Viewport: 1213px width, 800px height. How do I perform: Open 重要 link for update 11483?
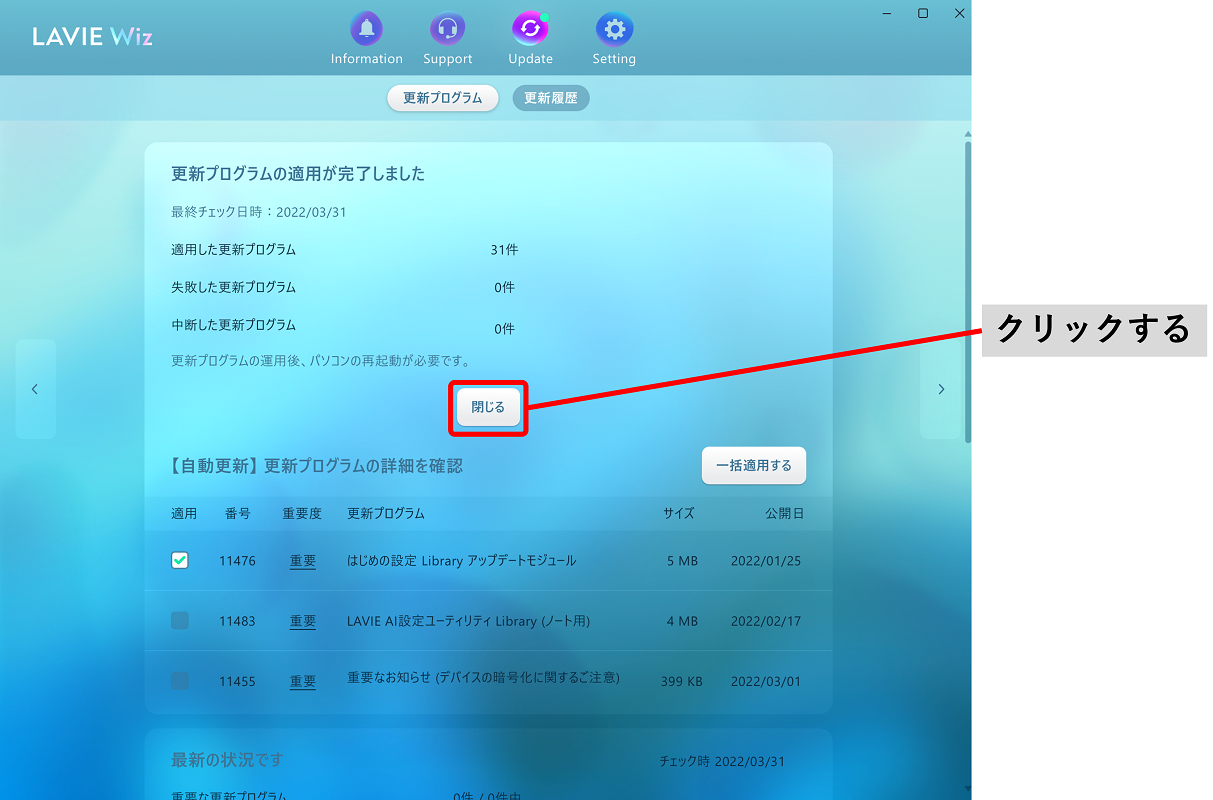tap(303, 622)
